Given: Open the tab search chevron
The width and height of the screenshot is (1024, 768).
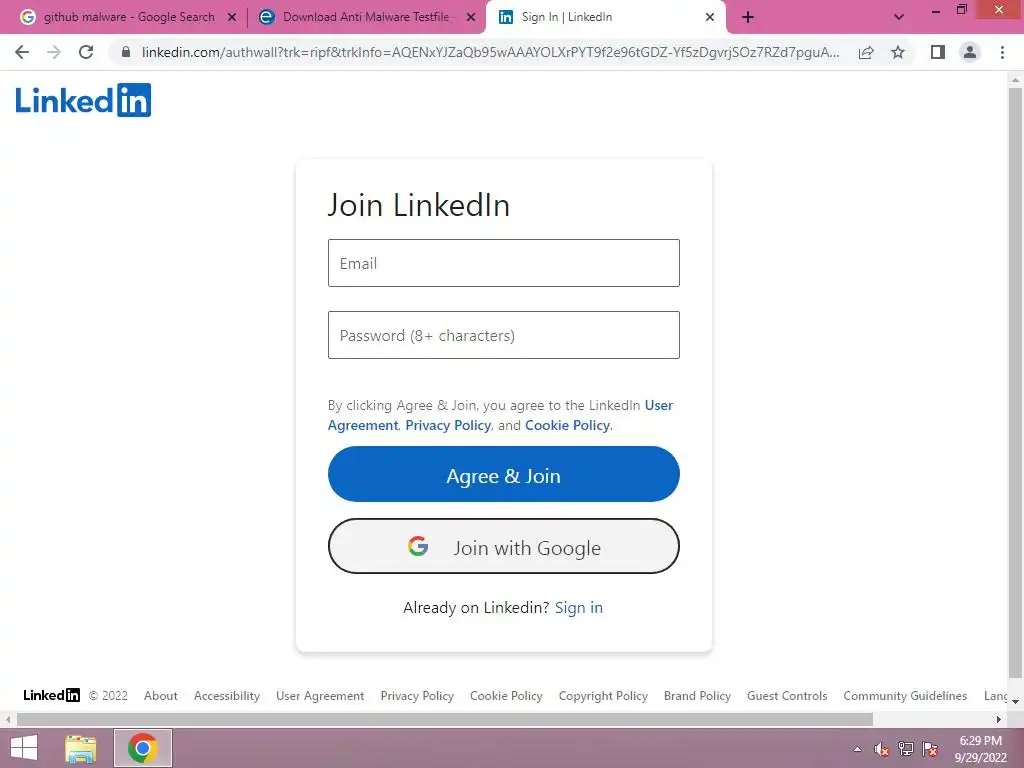Looking at the screenshot, I should pos(899,17).
